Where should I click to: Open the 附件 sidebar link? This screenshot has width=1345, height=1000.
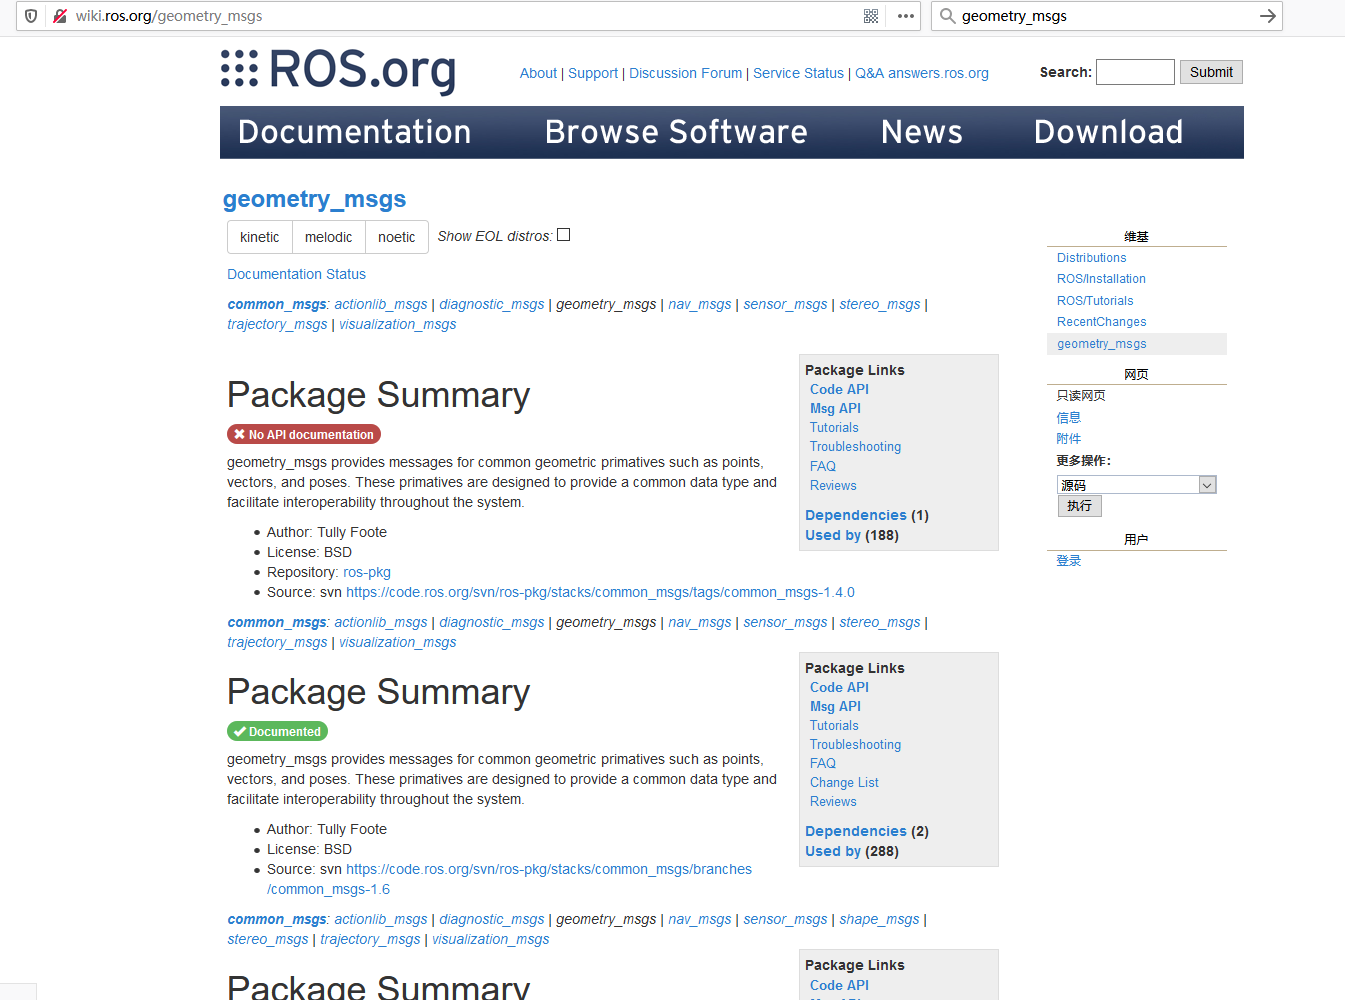pyautogui.click(x=1069, y=439)
